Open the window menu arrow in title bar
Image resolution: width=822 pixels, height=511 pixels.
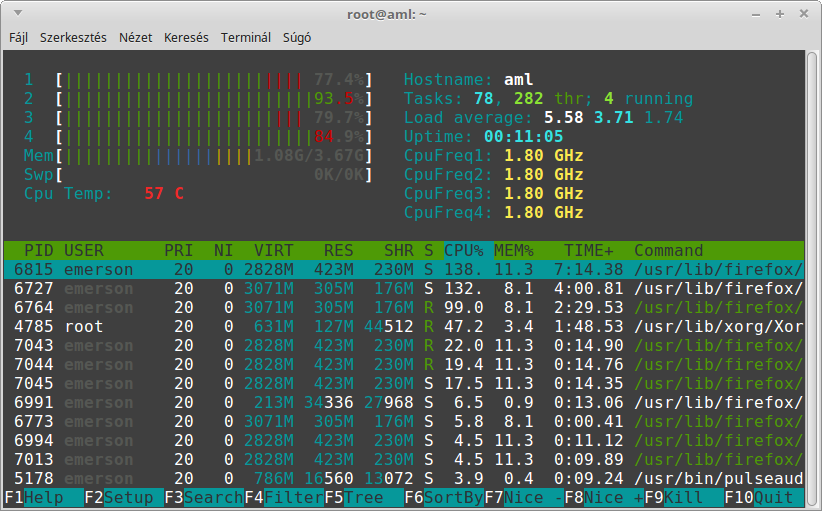point(18,13)
